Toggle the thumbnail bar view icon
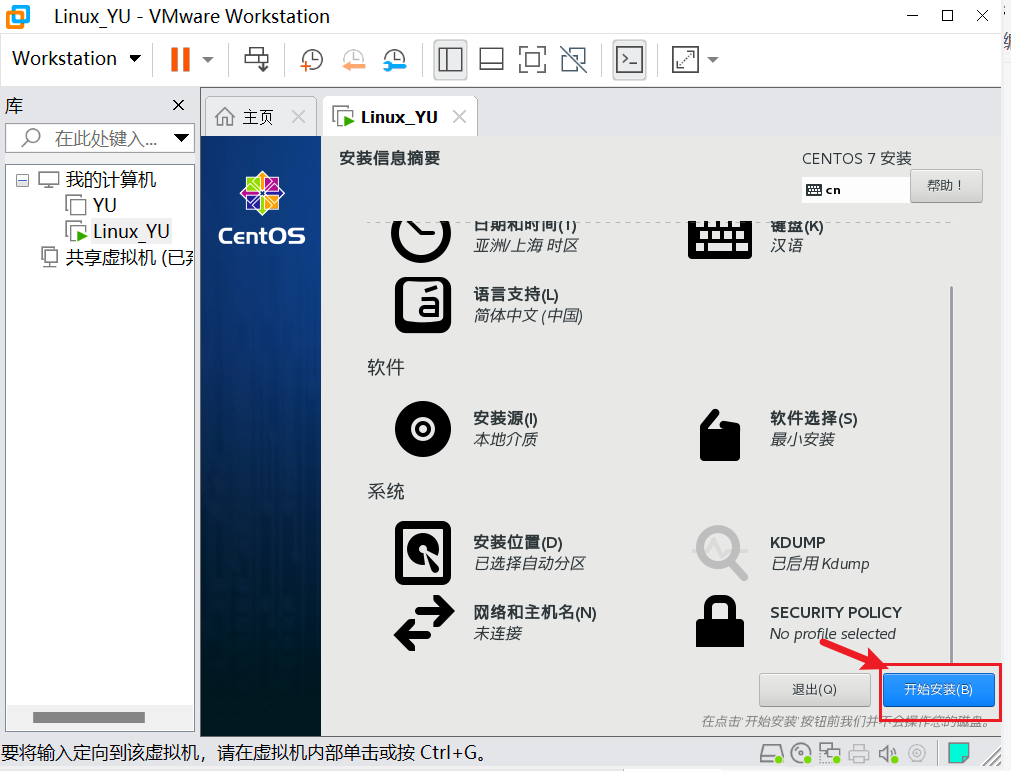1011x771 pixels. 491,59
